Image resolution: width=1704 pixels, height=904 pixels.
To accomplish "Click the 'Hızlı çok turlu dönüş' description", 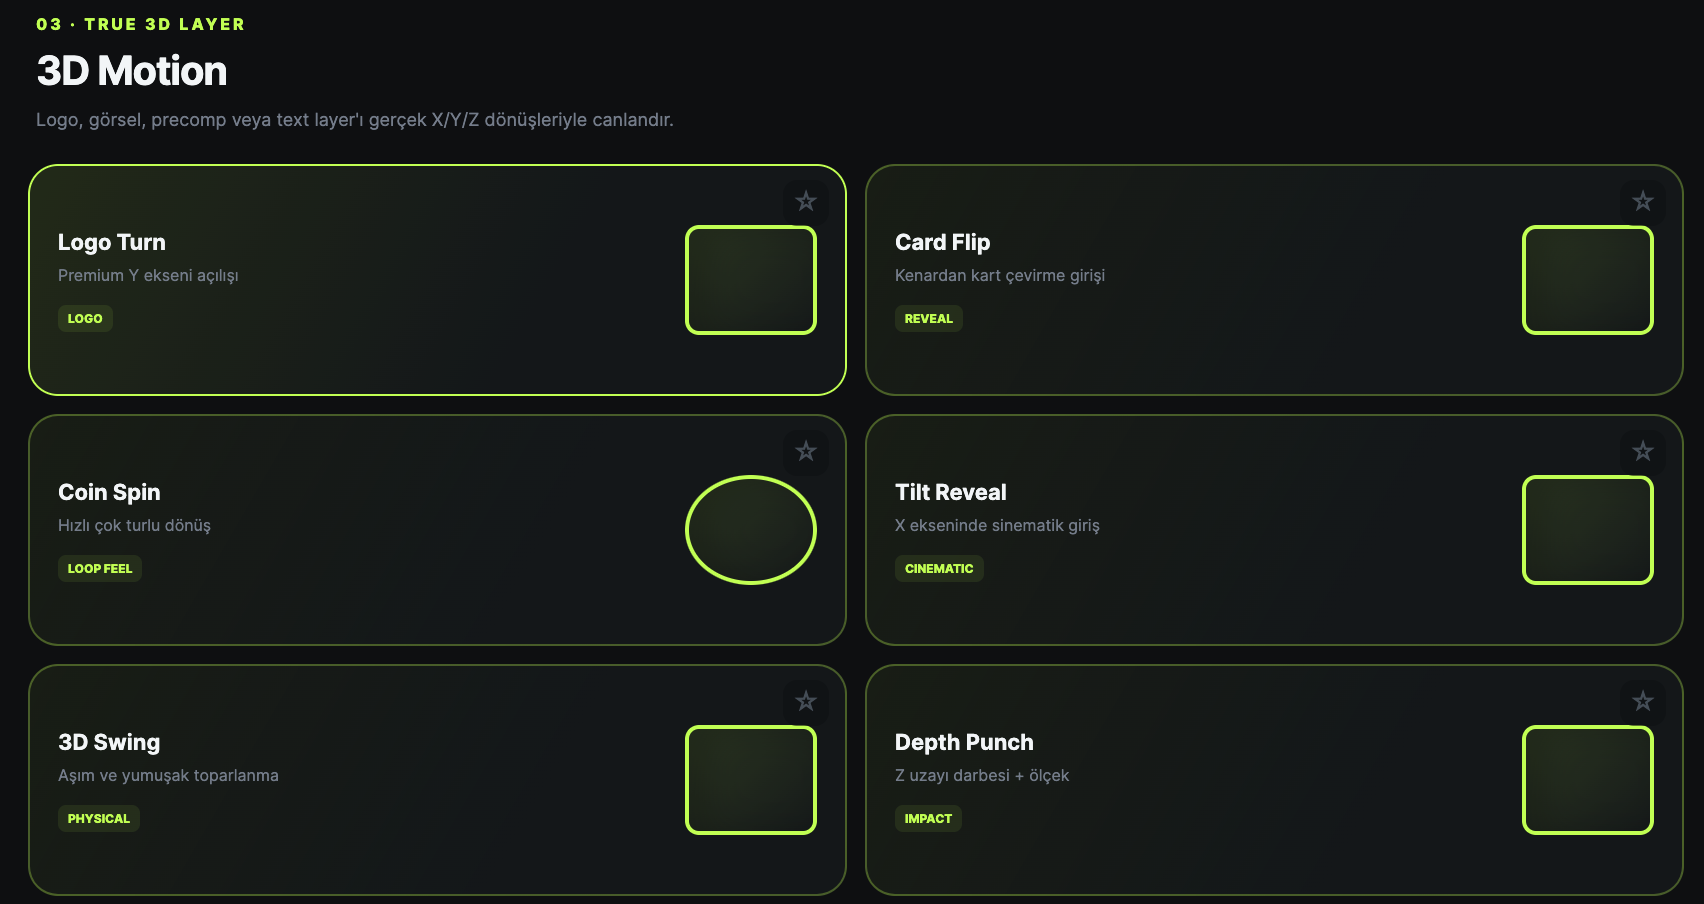I will point(134,525).
